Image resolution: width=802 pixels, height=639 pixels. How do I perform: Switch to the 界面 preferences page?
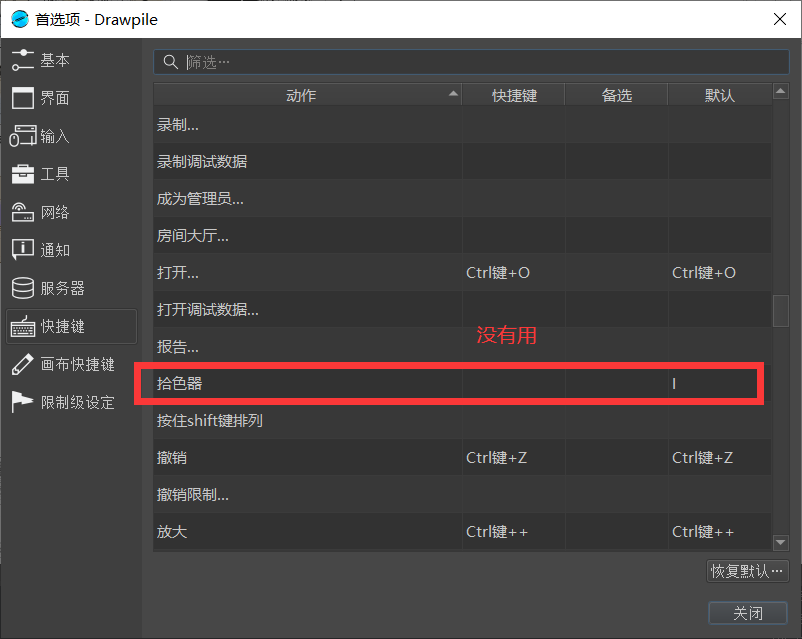pyautogui.click(x=72, y=98)
